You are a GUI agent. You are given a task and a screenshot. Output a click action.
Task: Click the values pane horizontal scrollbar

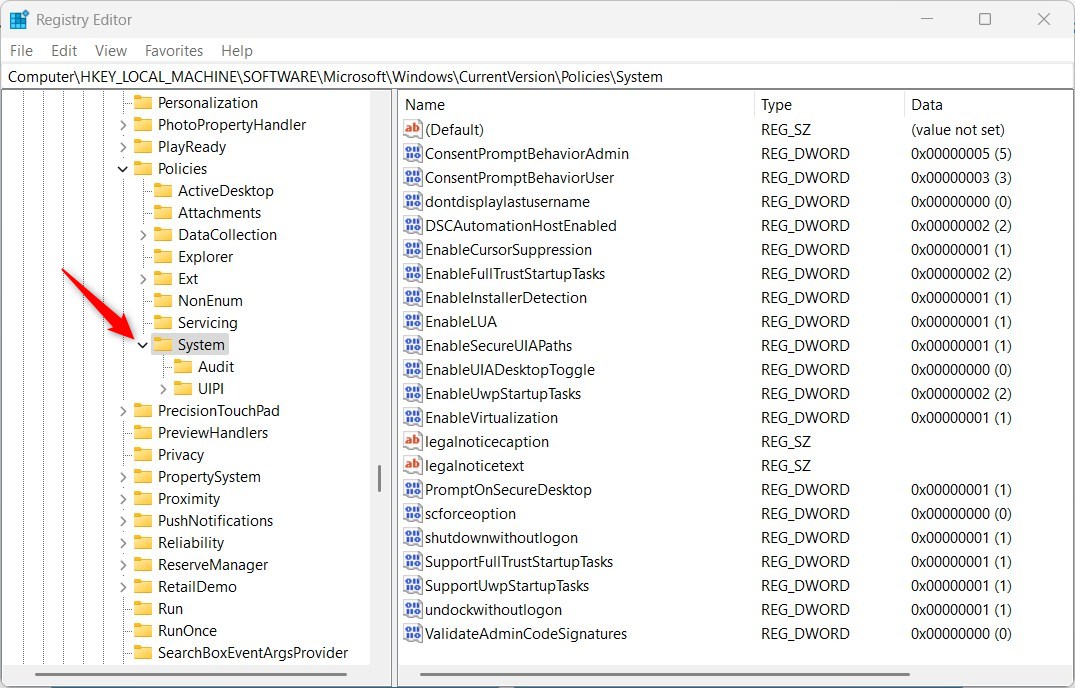coord(665,674)
